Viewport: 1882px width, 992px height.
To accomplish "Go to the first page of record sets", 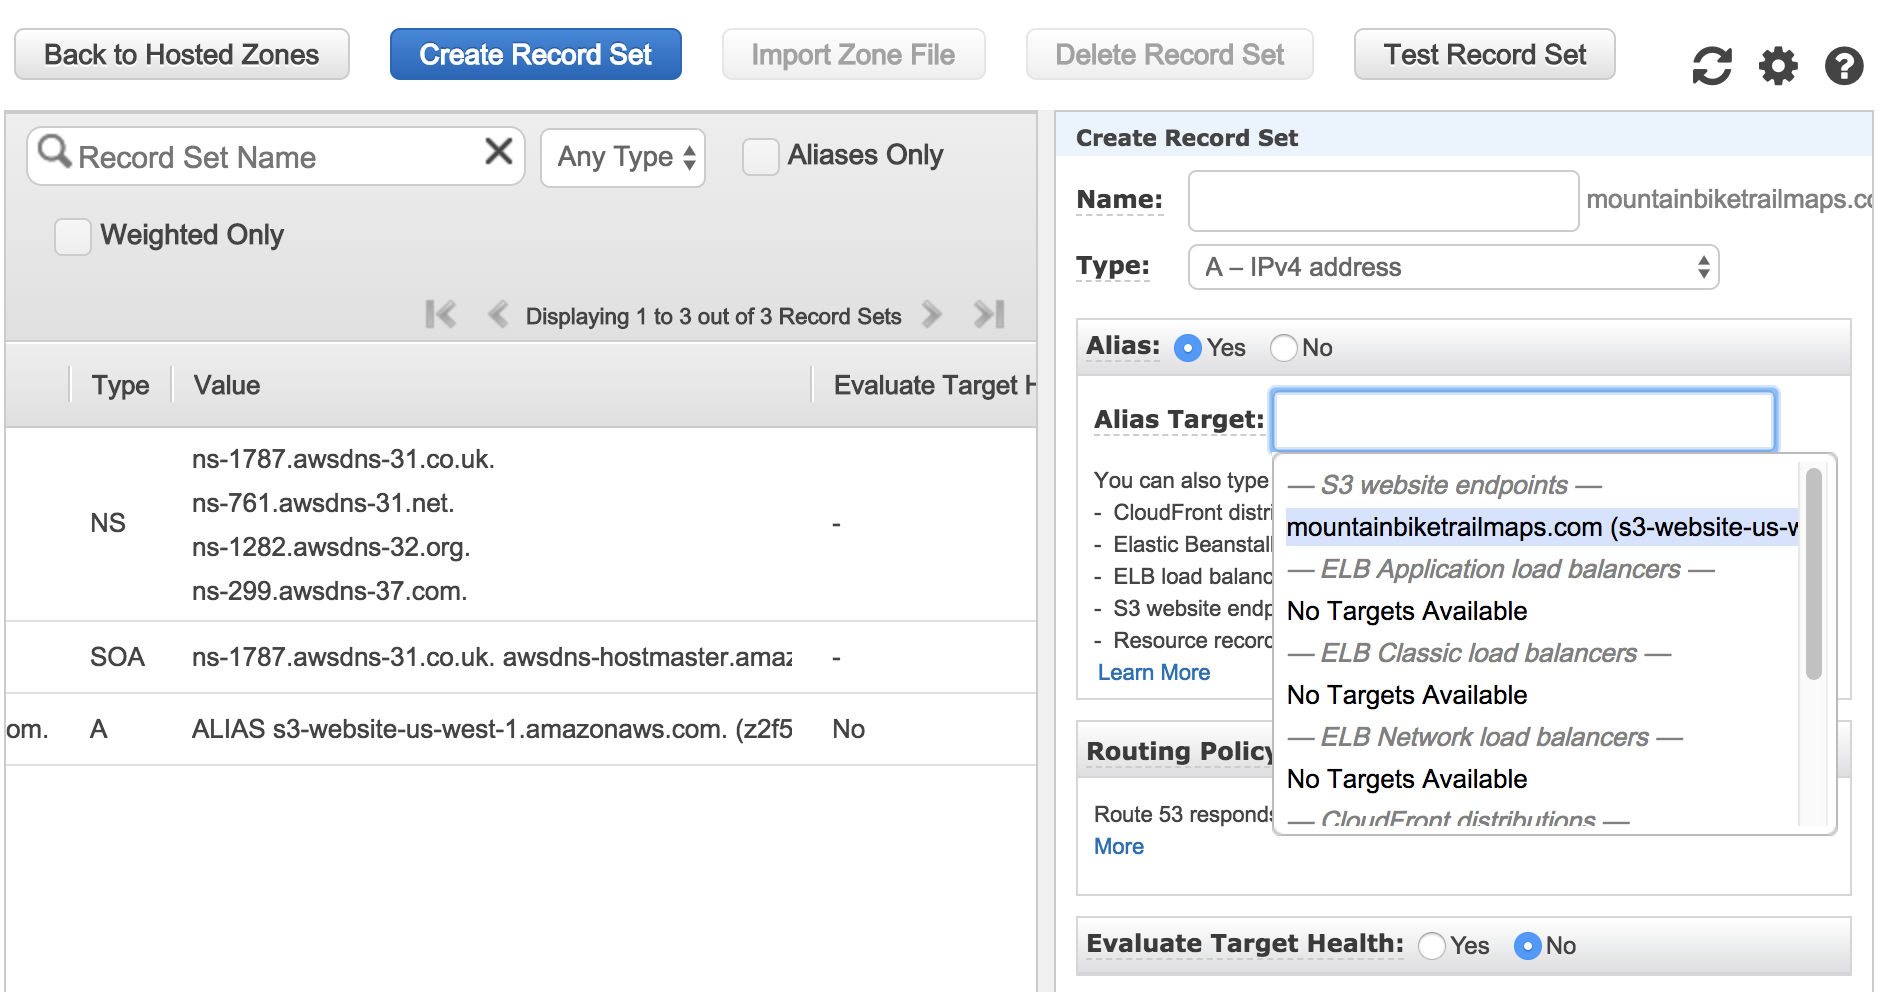I will pyautogui.click(x=440, y=315).
